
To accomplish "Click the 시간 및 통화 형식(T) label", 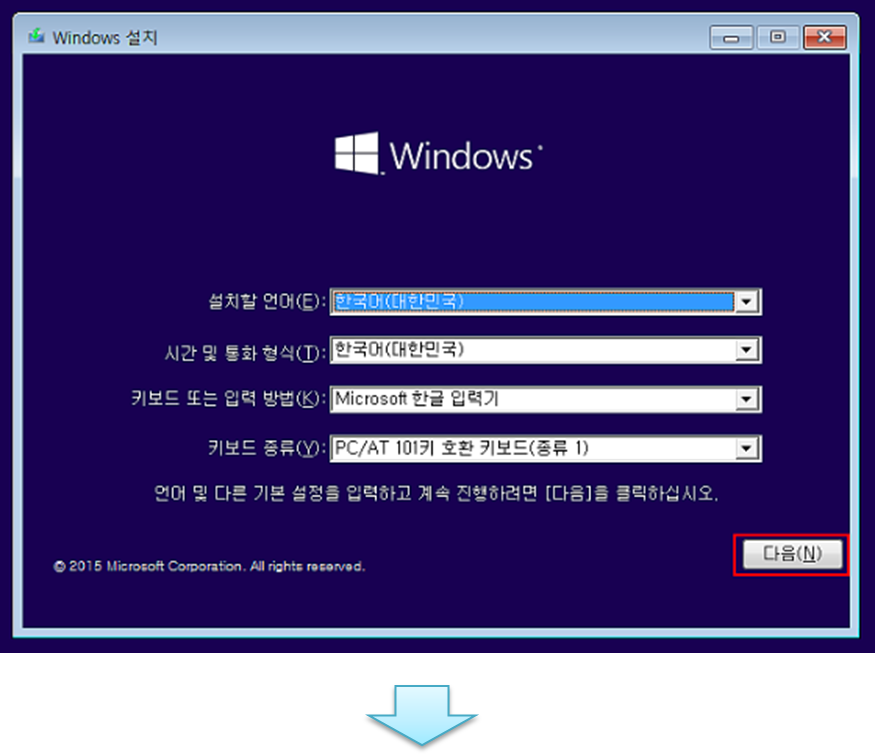I will point(244,353).
